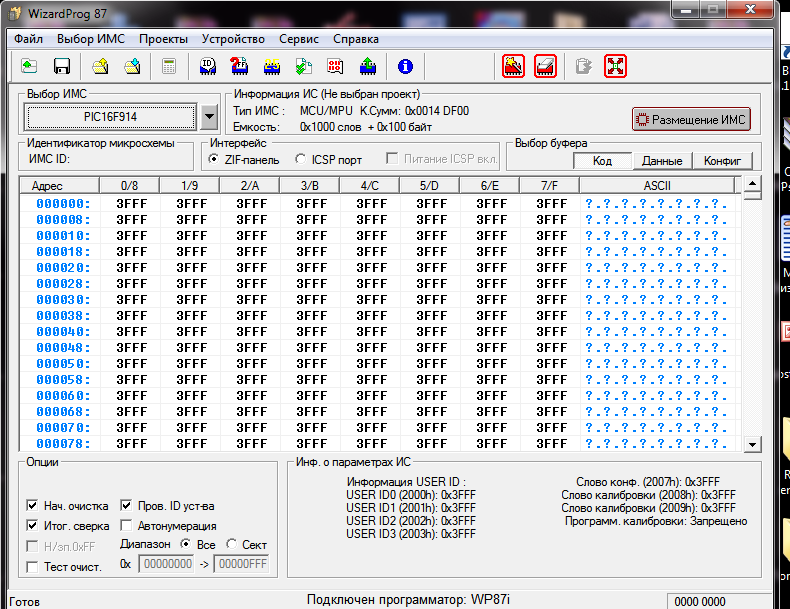Viewport: 790px width, 609px height.
Task: Enable the Автонумерация checkbox
Action: point(126,525)
